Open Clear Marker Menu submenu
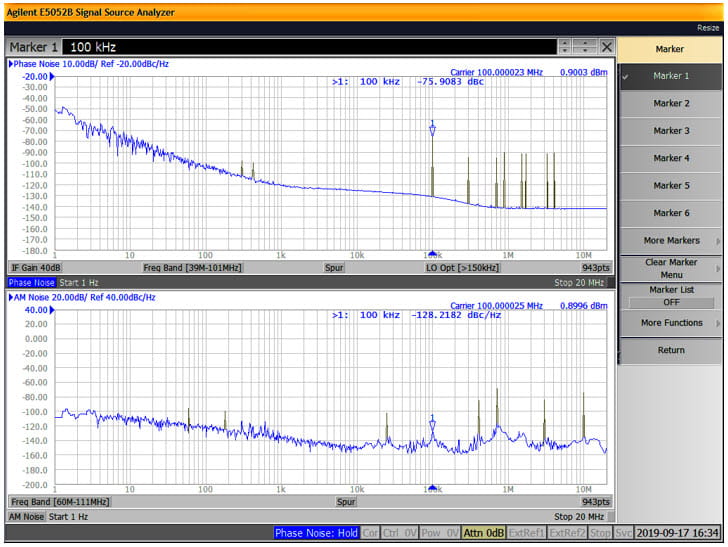The image size is (728, 547). pos(670,268)
